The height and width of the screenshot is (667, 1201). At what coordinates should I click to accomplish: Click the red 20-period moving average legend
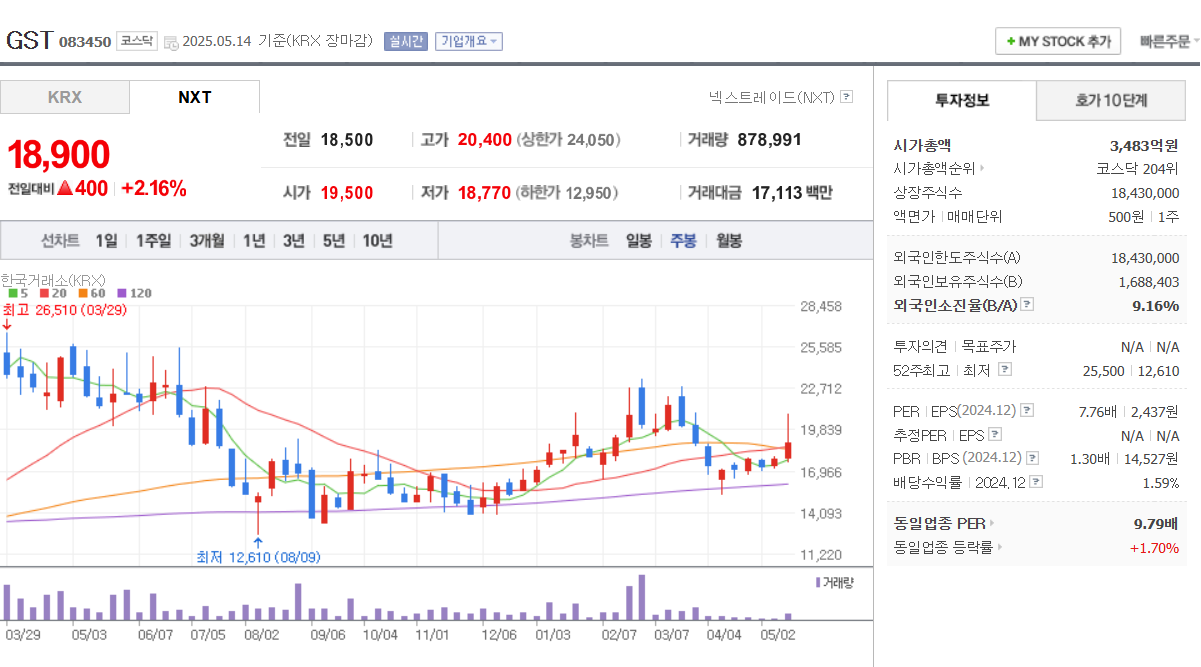point(53,293)
